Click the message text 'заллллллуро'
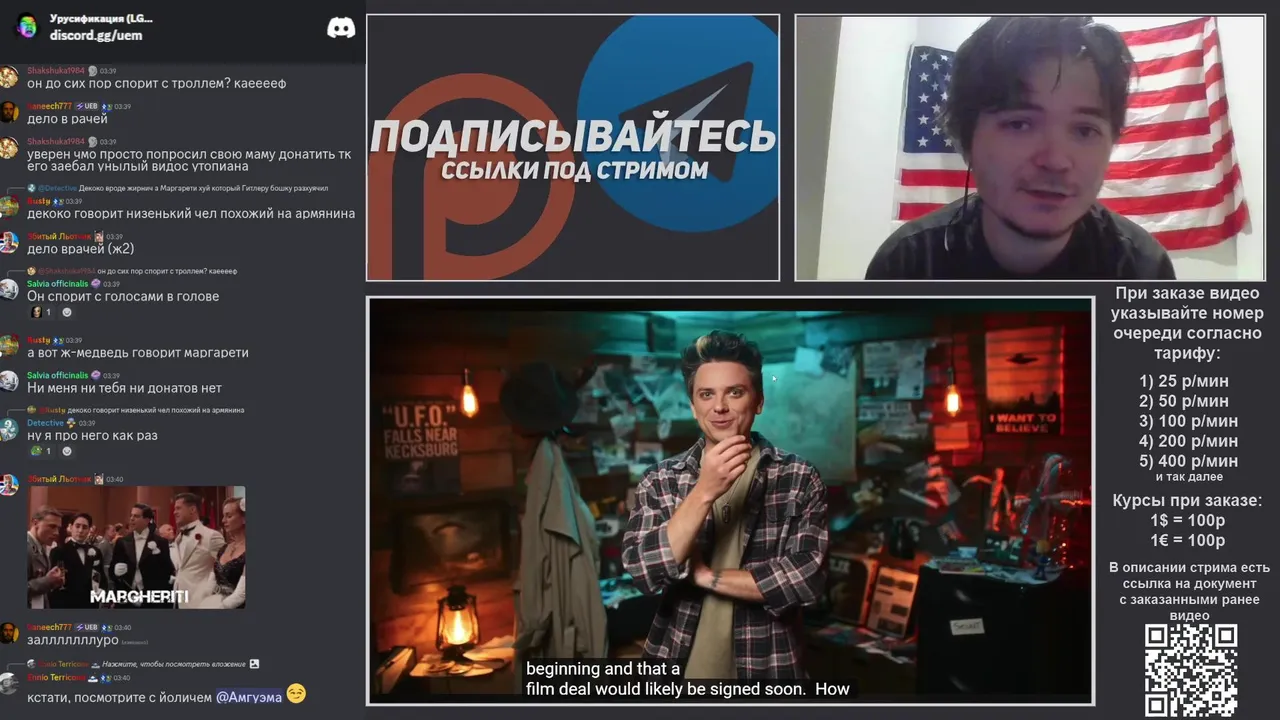1280x720 pixels. click(73, 640)
